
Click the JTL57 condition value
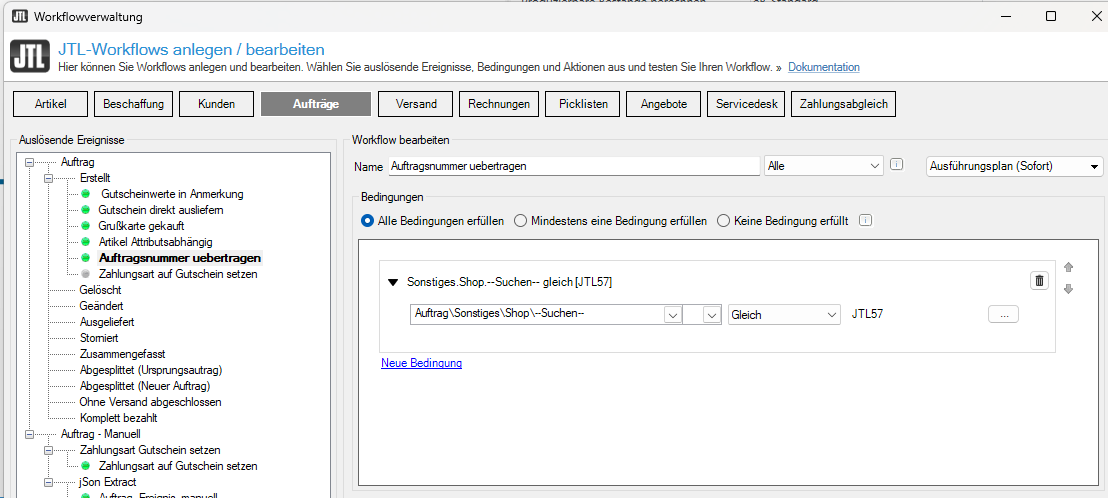pyautogui.click(x=867, y=315)
